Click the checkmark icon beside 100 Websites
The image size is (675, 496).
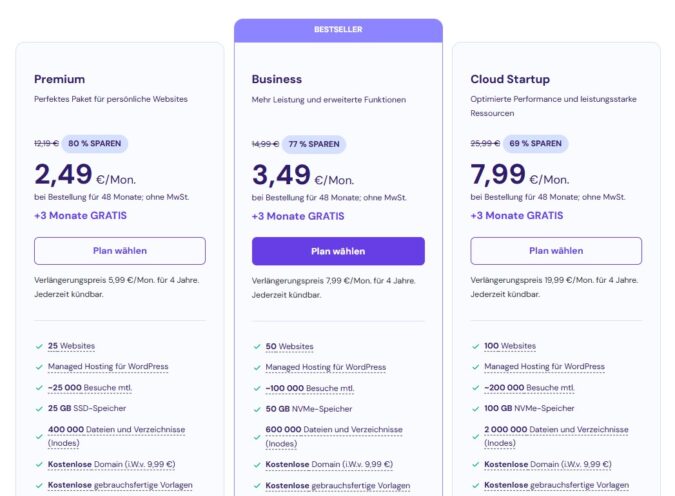475,346
